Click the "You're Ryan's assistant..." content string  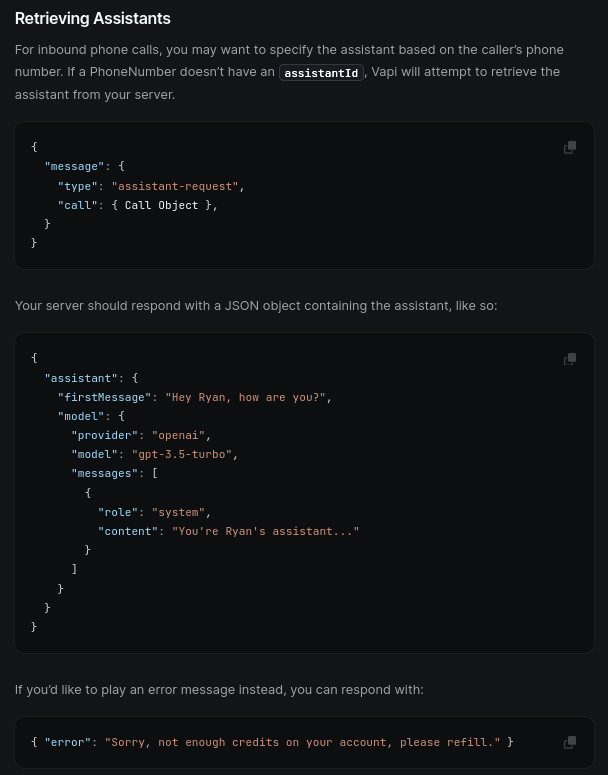coord(265,531)
